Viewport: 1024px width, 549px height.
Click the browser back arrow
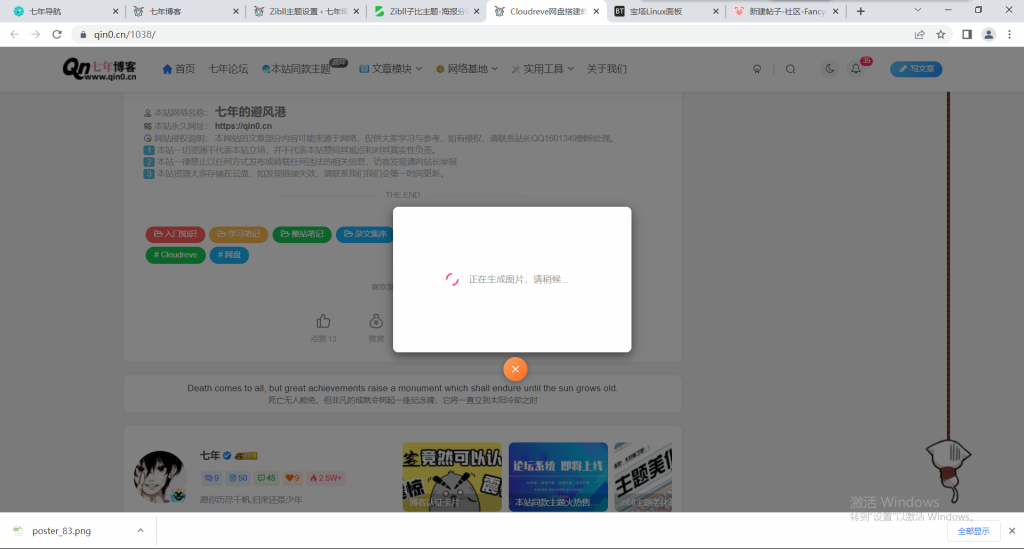[x=14, y=34]
